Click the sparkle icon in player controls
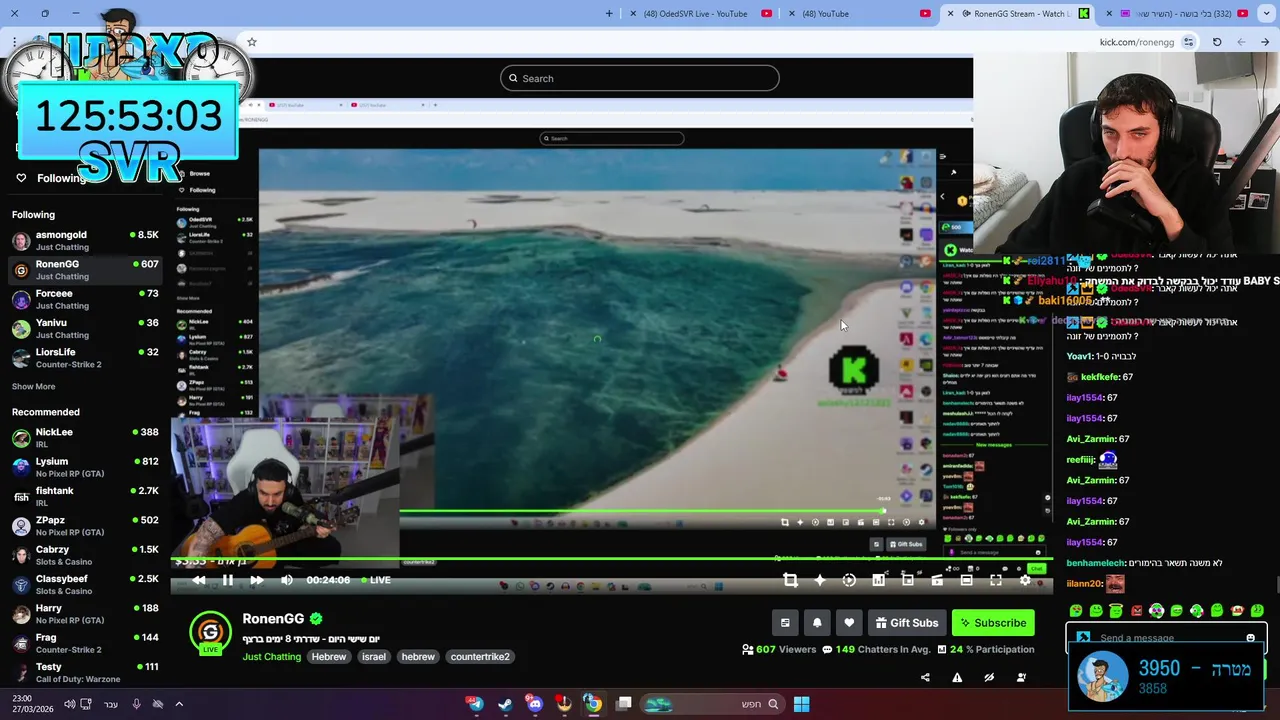1280x720 pixels. [820, 580]
